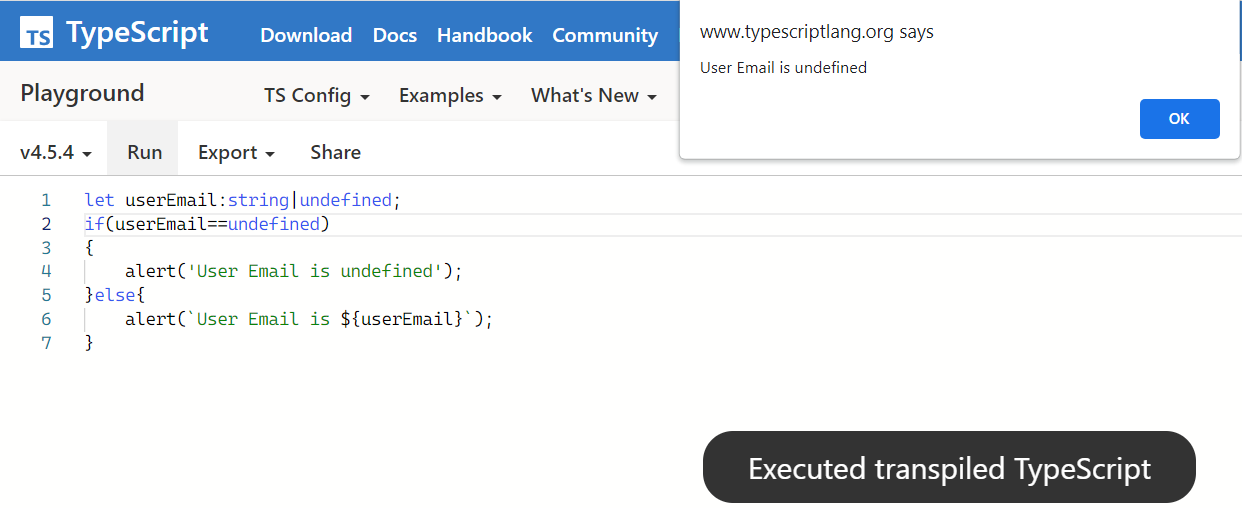Click the TS square logo icon
Screen dimensions: 1242x508
pos(37,36)
